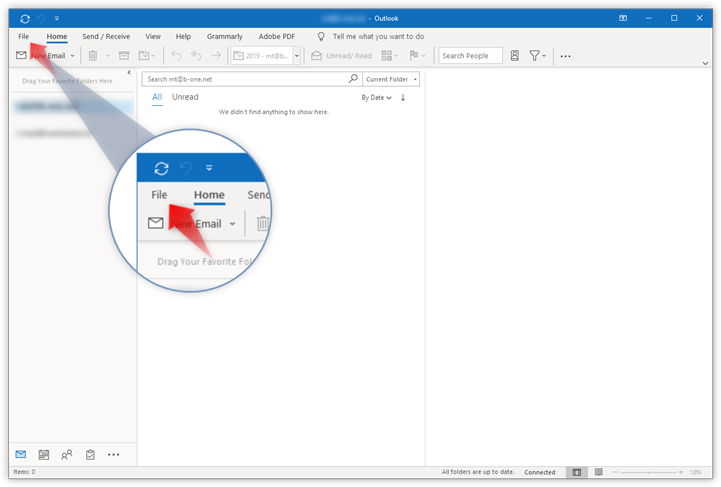Open the navigation options ellipsis at bottom
The image size is (721, 487).
pos(114,455)
